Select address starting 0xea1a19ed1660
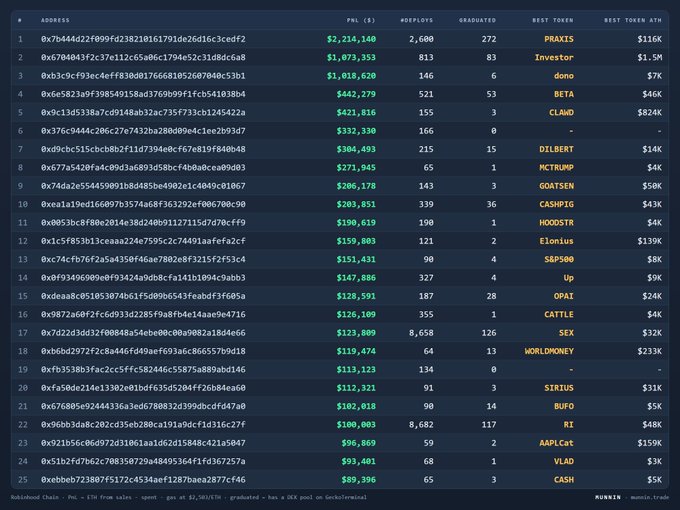The height and width of the screenshot is (510, 680). coord(143,204)
